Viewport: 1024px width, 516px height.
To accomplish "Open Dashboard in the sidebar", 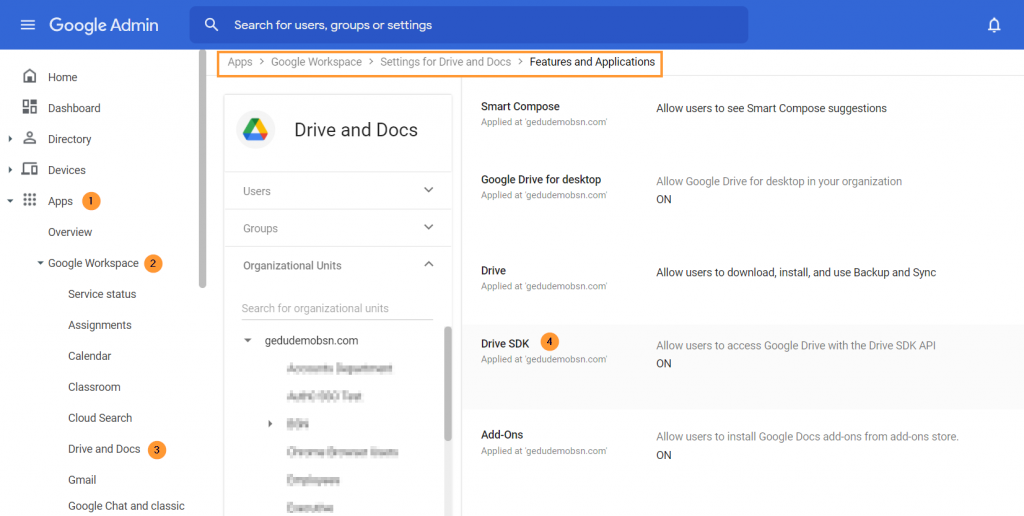I will coord(74,108).
